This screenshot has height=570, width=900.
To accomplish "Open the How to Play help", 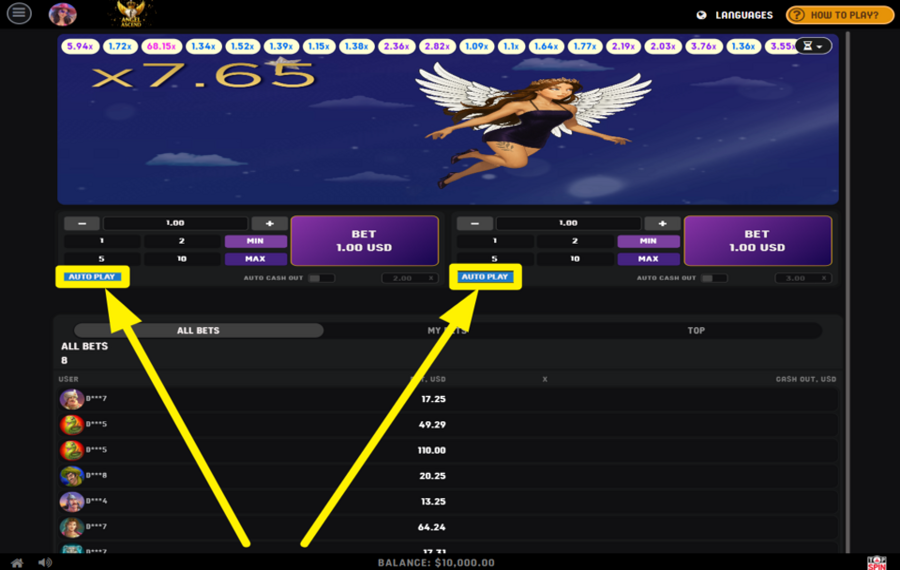I will 839,15.
